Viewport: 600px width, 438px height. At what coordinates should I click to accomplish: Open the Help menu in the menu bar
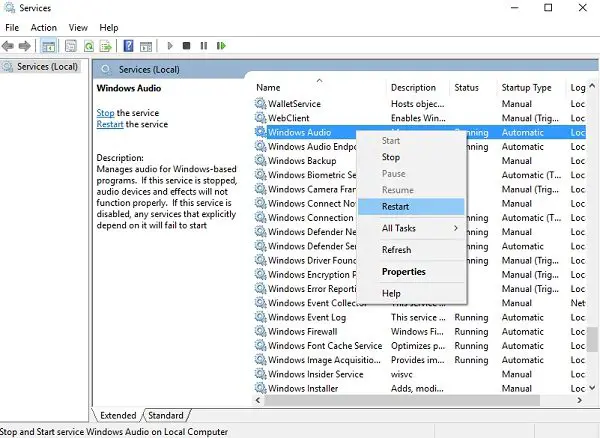pyautogui.click(x=109, y=28)
